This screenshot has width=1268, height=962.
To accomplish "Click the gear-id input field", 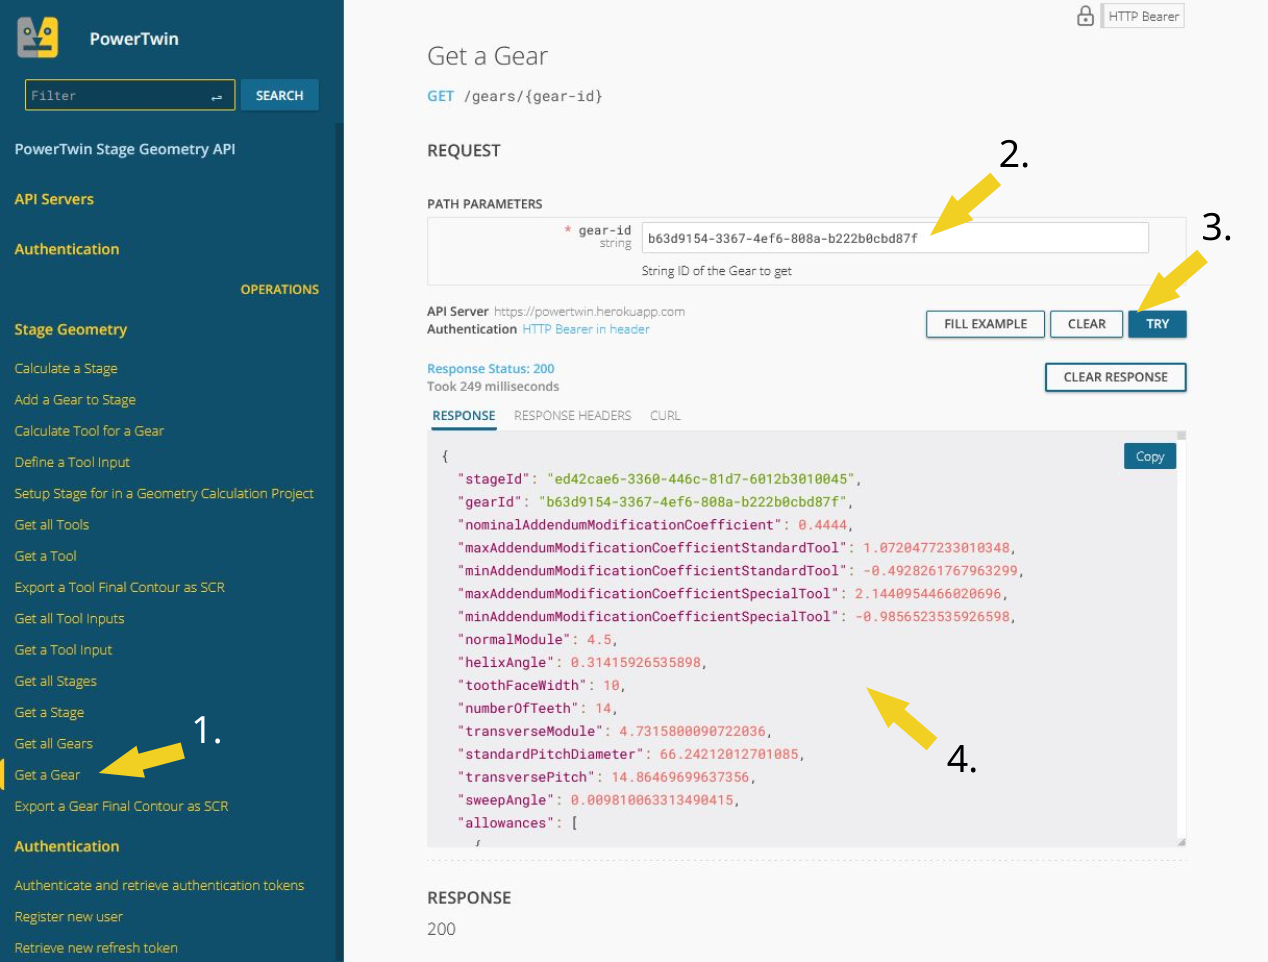I will point(894,238).
